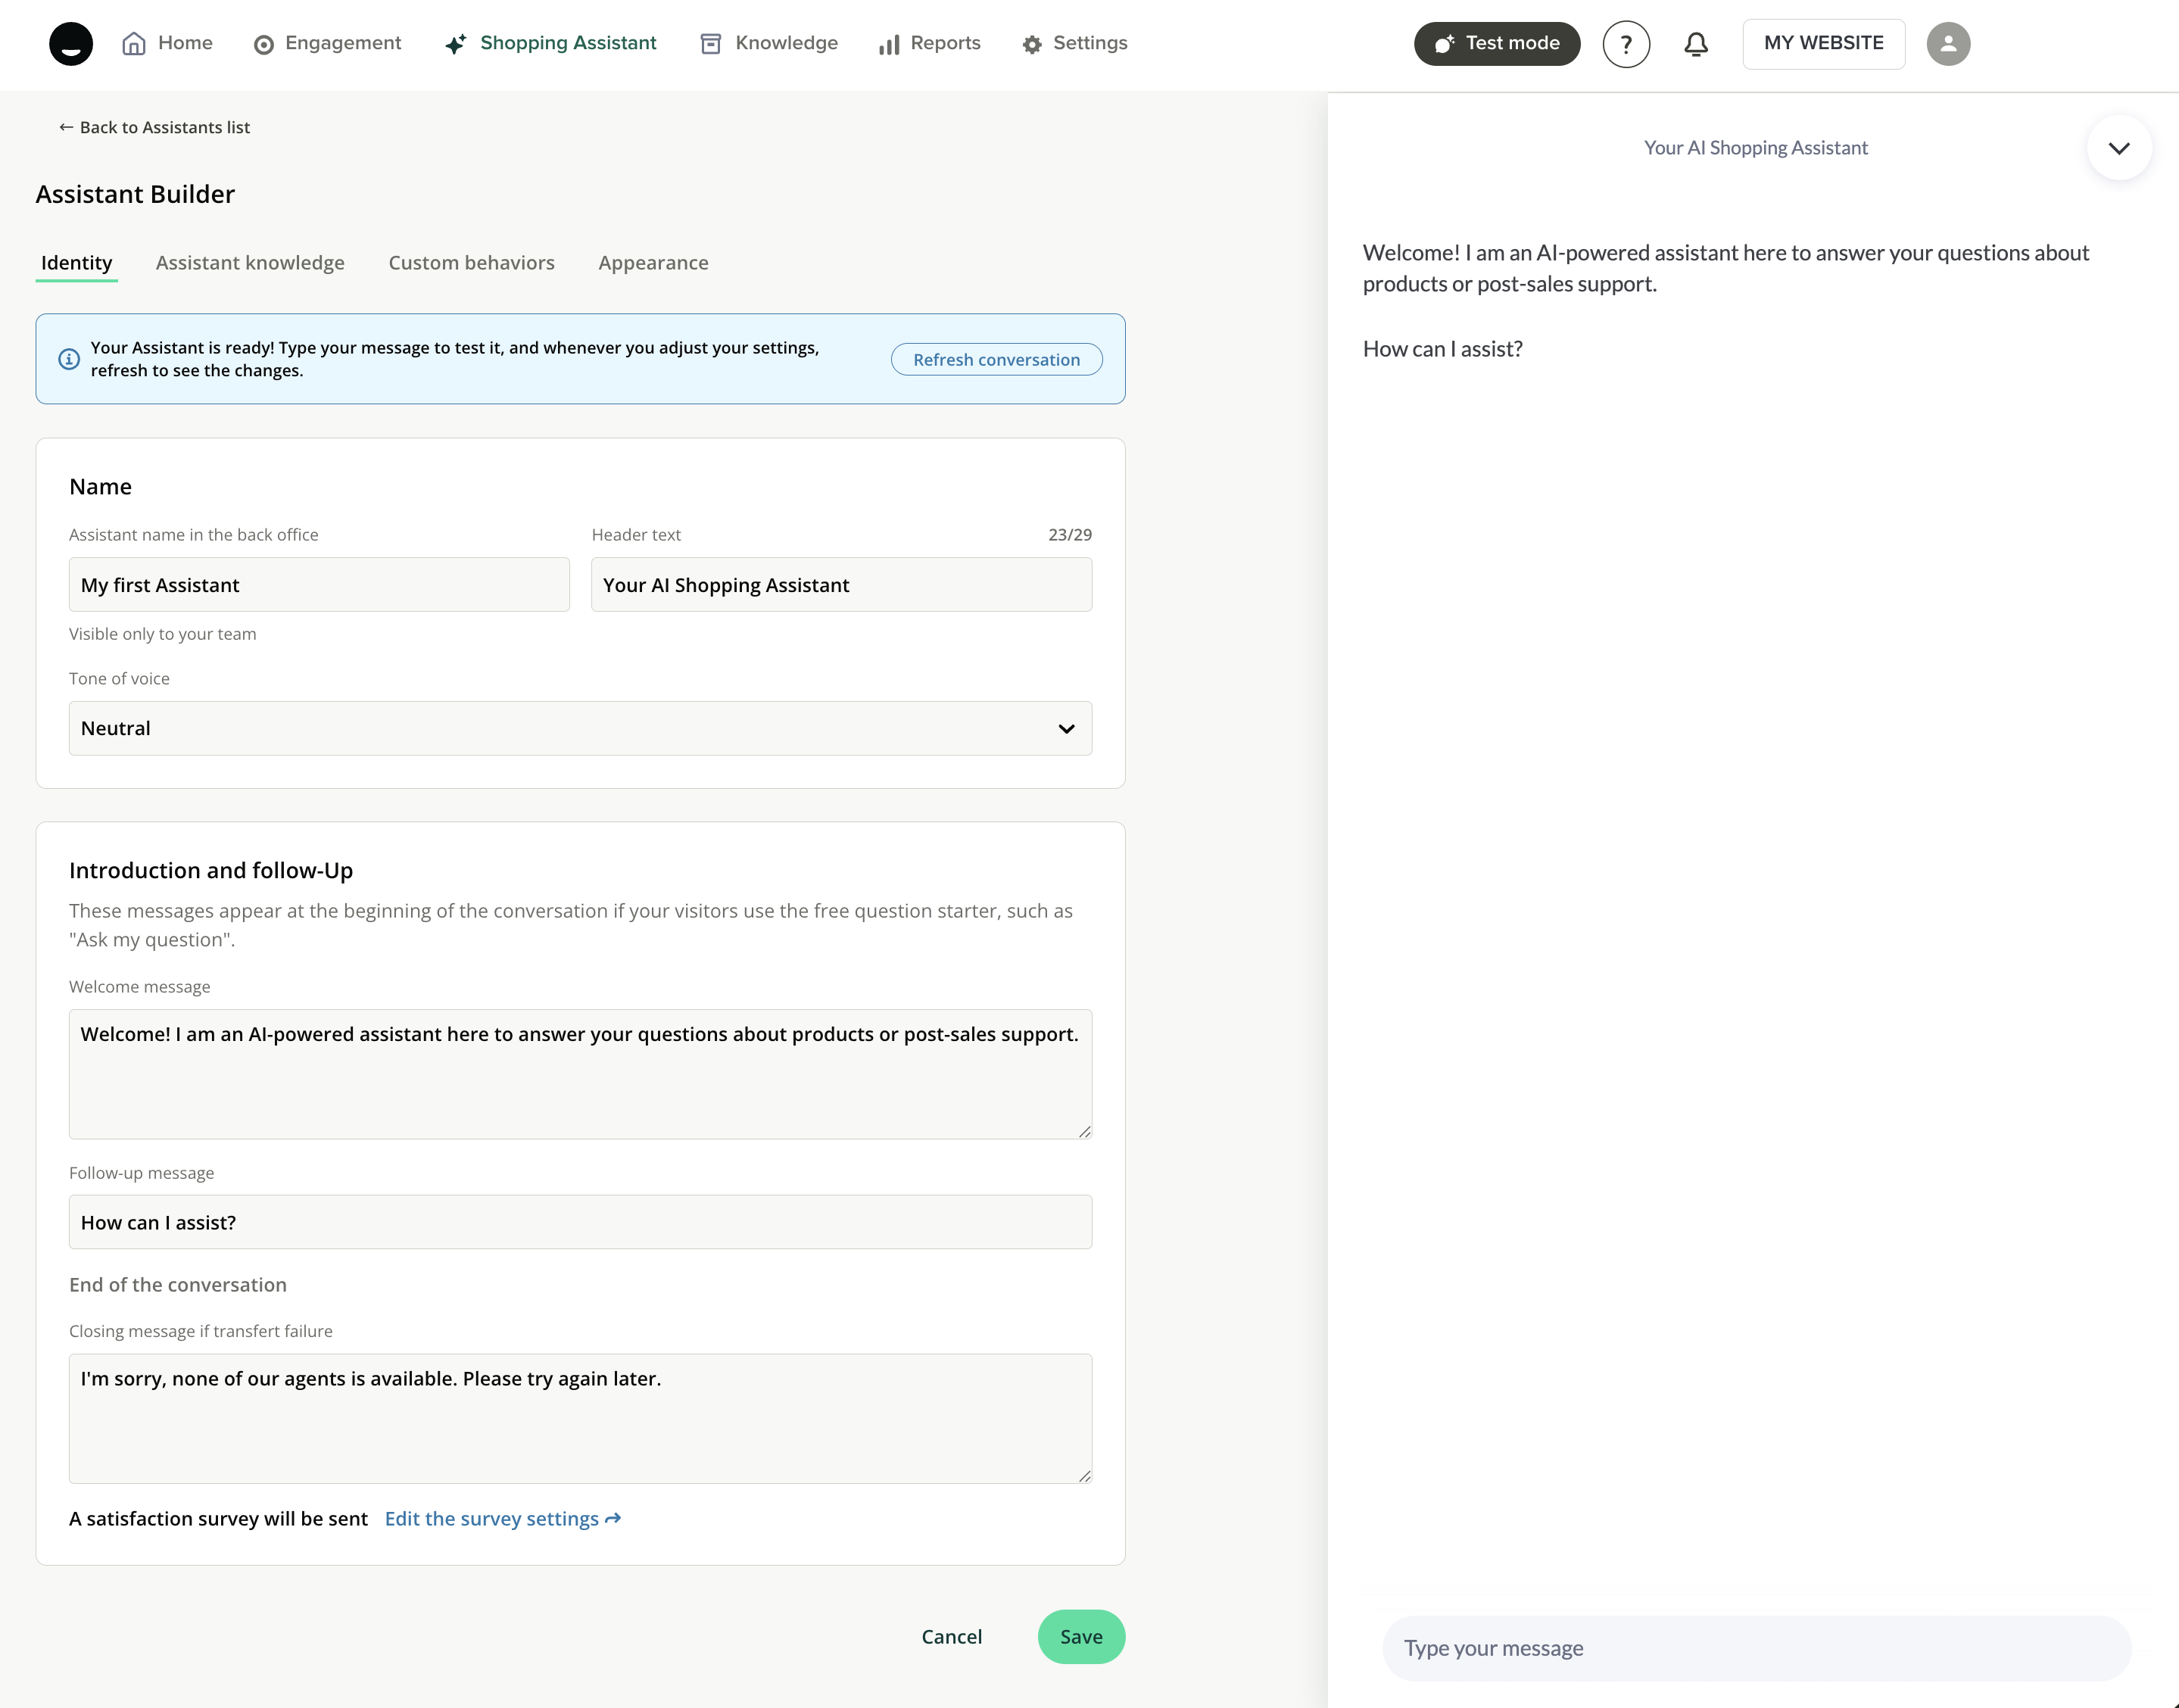Click 'A satisfaction survey will be sent' text

tap(219, 1518)
